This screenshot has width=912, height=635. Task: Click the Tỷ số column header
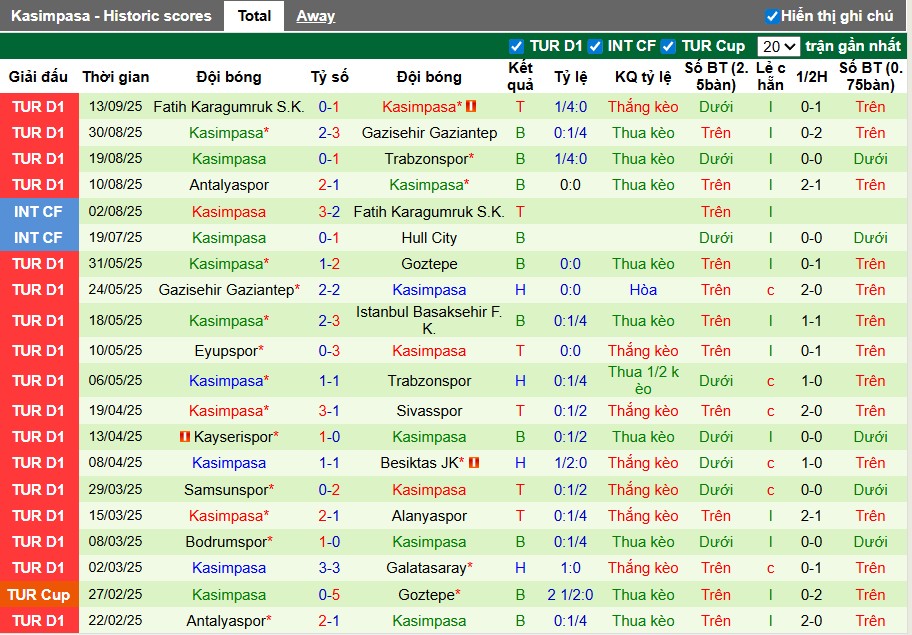point(329,77)
